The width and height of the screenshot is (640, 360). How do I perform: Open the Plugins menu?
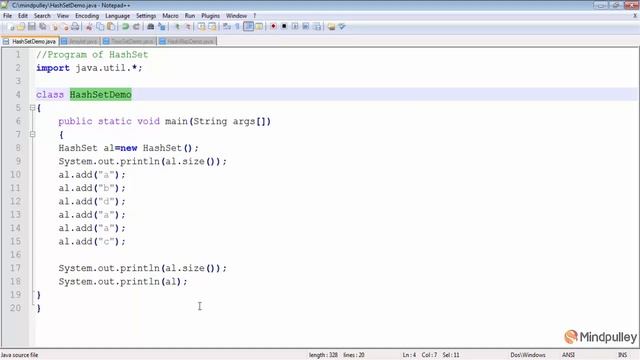pyautogui.click(x=210, y=16)
